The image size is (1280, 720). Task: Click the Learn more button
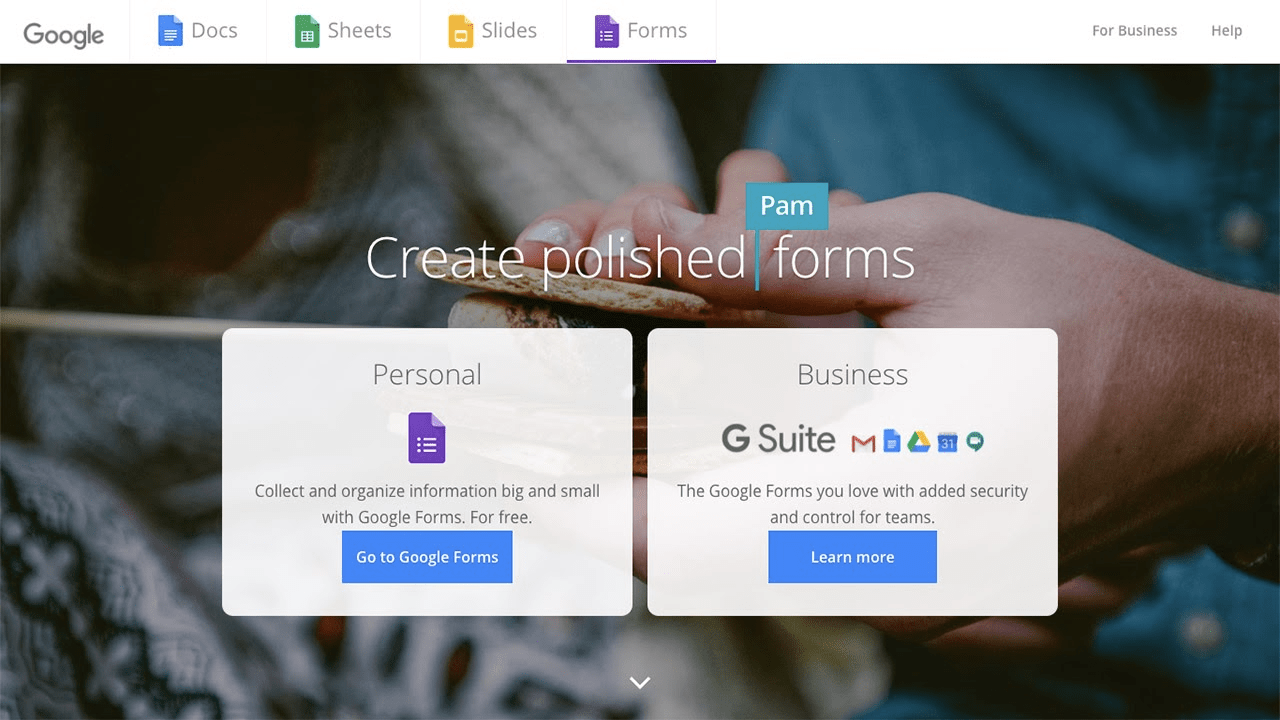pyautogui.click(x=852, y=557)
